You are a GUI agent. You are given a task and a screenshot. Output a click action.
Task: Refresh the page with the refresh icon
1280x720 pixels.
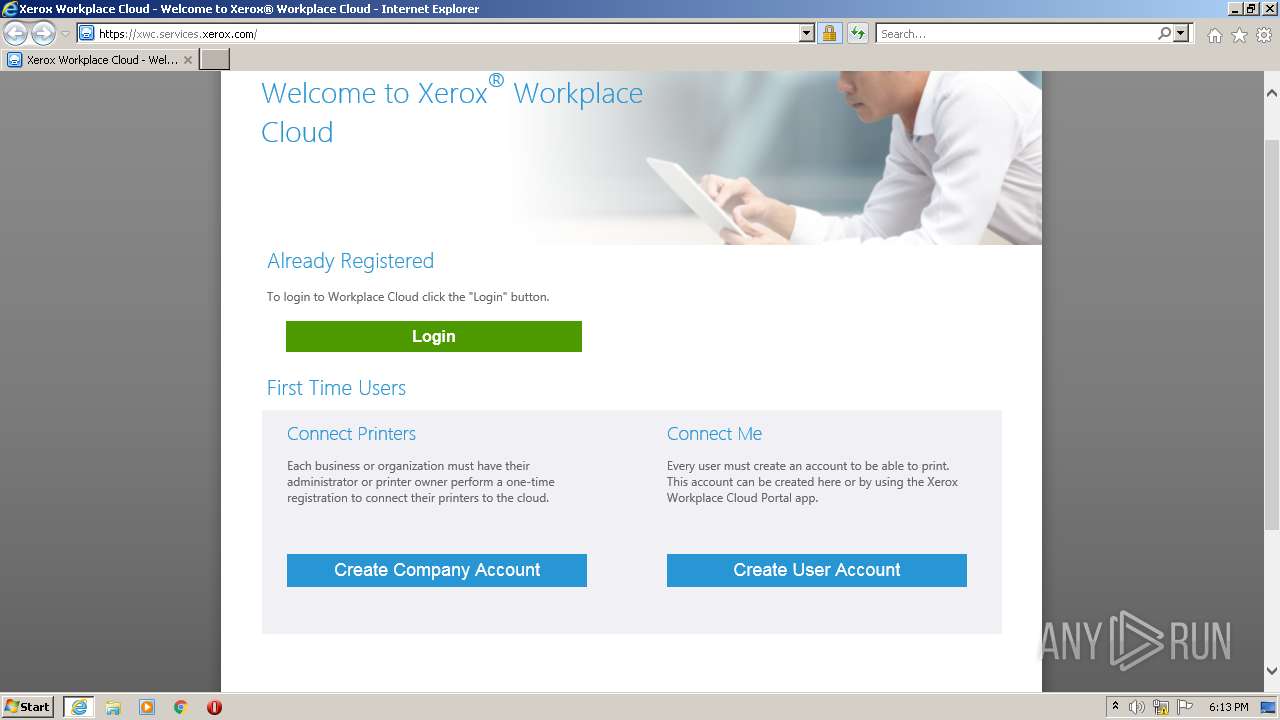tap(858, 34)
